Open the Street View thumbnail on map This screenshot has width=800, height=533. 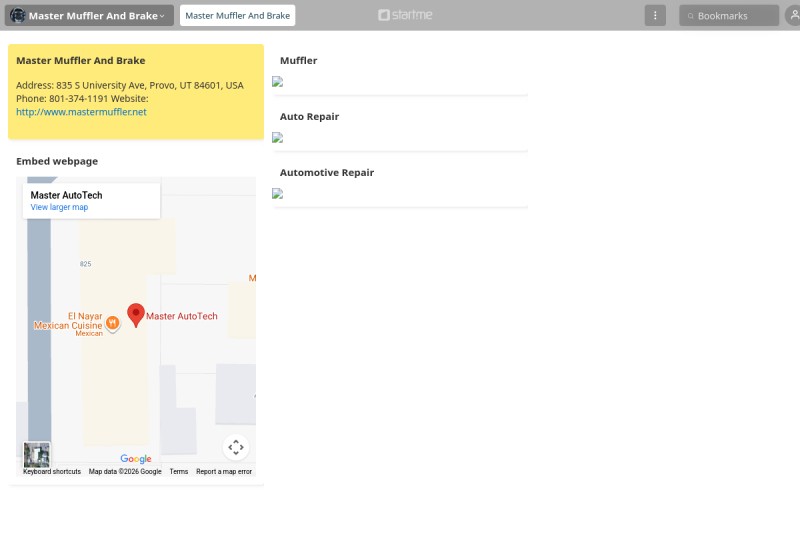pyautogui.click(x=37, y=454)
